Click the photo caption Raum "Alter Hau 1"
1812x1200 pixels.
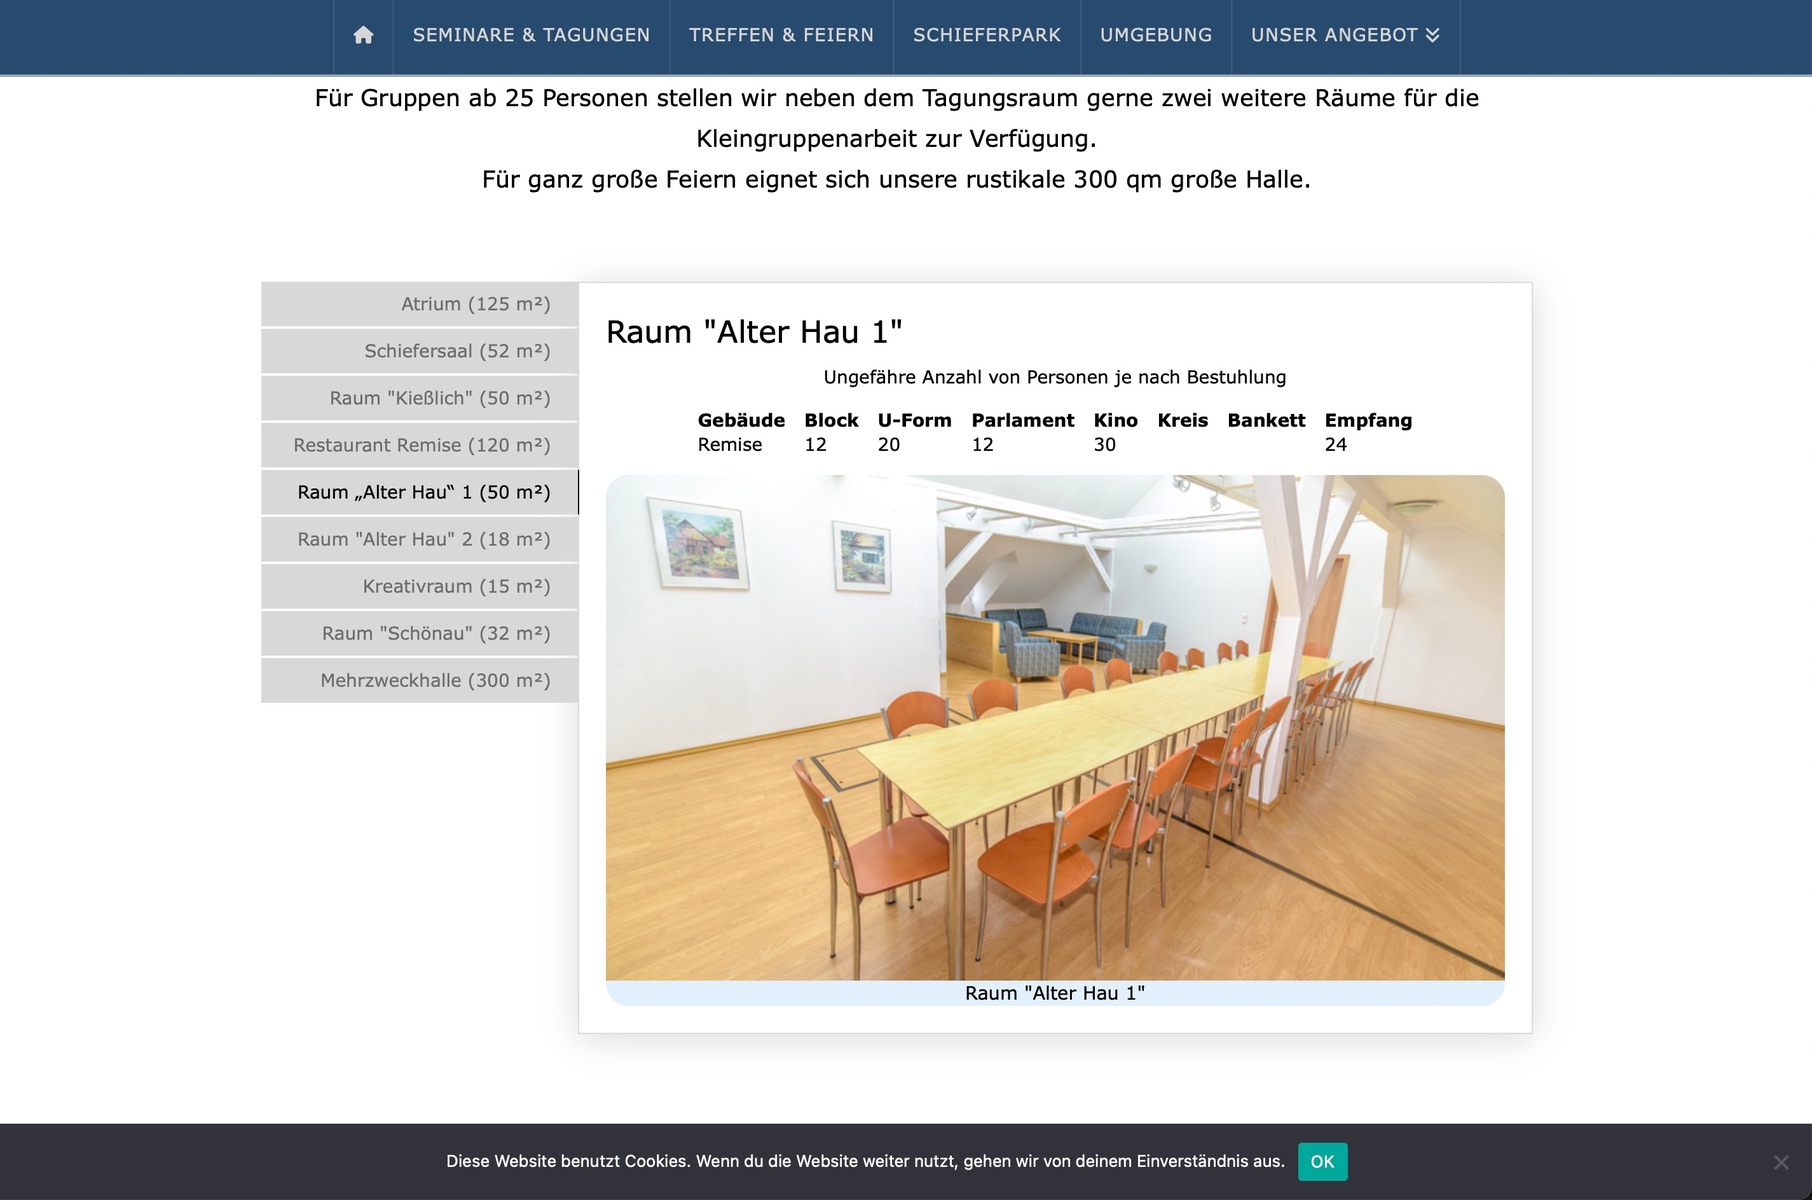(x=1055, y=993)
